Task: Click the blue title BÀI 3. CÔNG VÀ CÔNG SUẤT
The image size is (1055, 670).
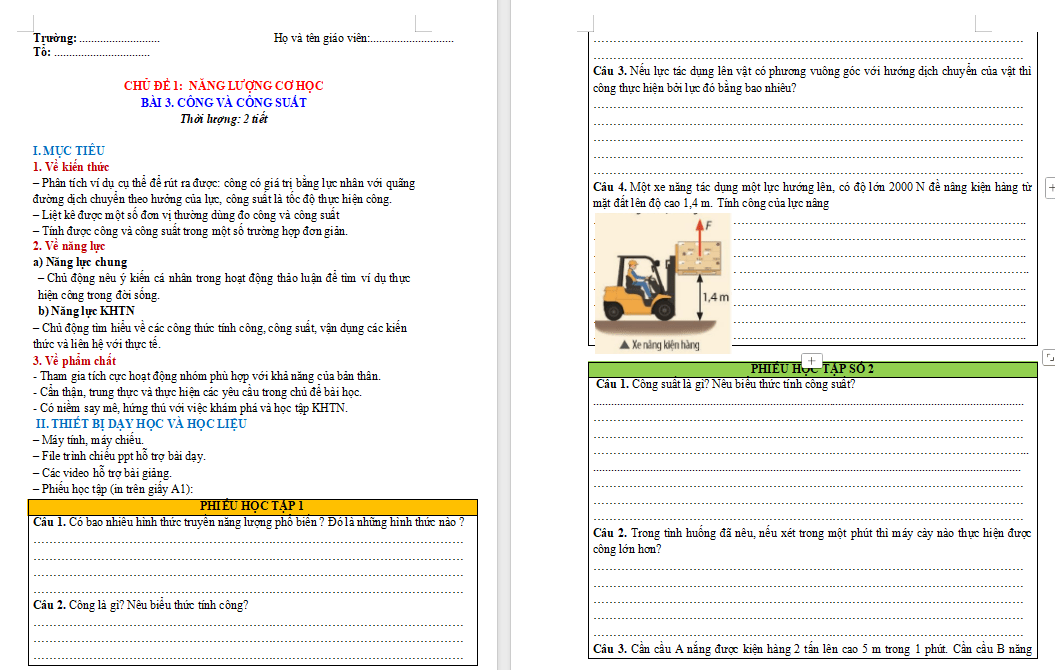Action: click(223, 103)
